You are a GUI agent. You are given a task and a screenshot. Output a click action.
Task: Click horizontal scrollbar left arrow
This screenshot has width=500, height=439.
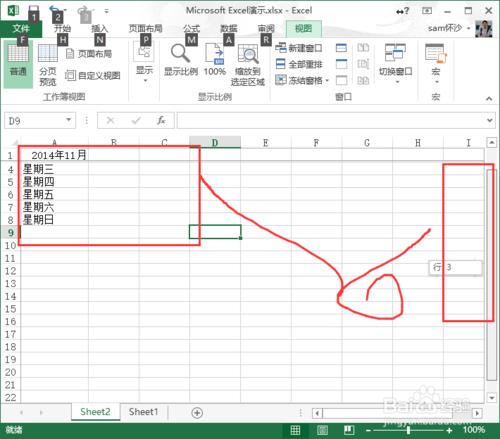pyautogui.click(x=317, y=413)
